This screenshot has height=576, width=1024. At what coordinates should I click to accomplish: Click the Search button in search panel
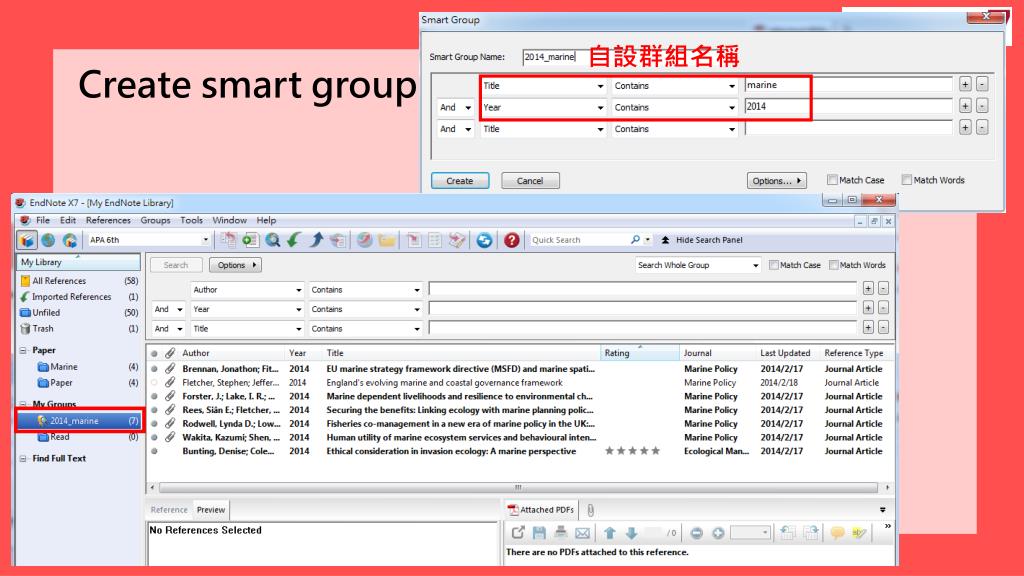[x=176, y=265]
